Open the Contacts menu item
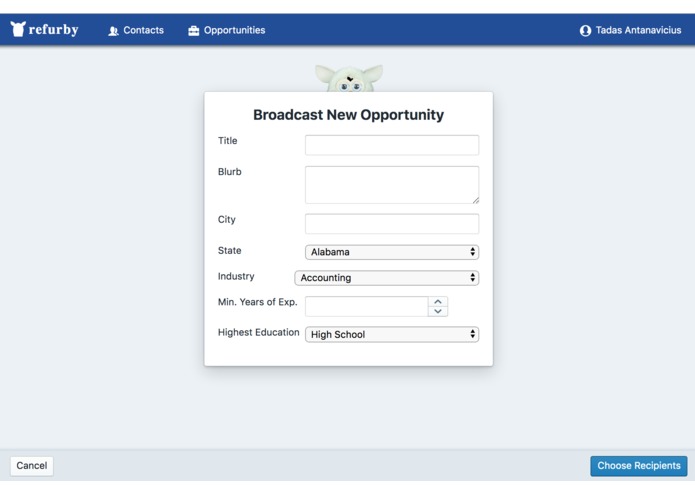Screen dimensions: 695x494 (x=136, y=30)
